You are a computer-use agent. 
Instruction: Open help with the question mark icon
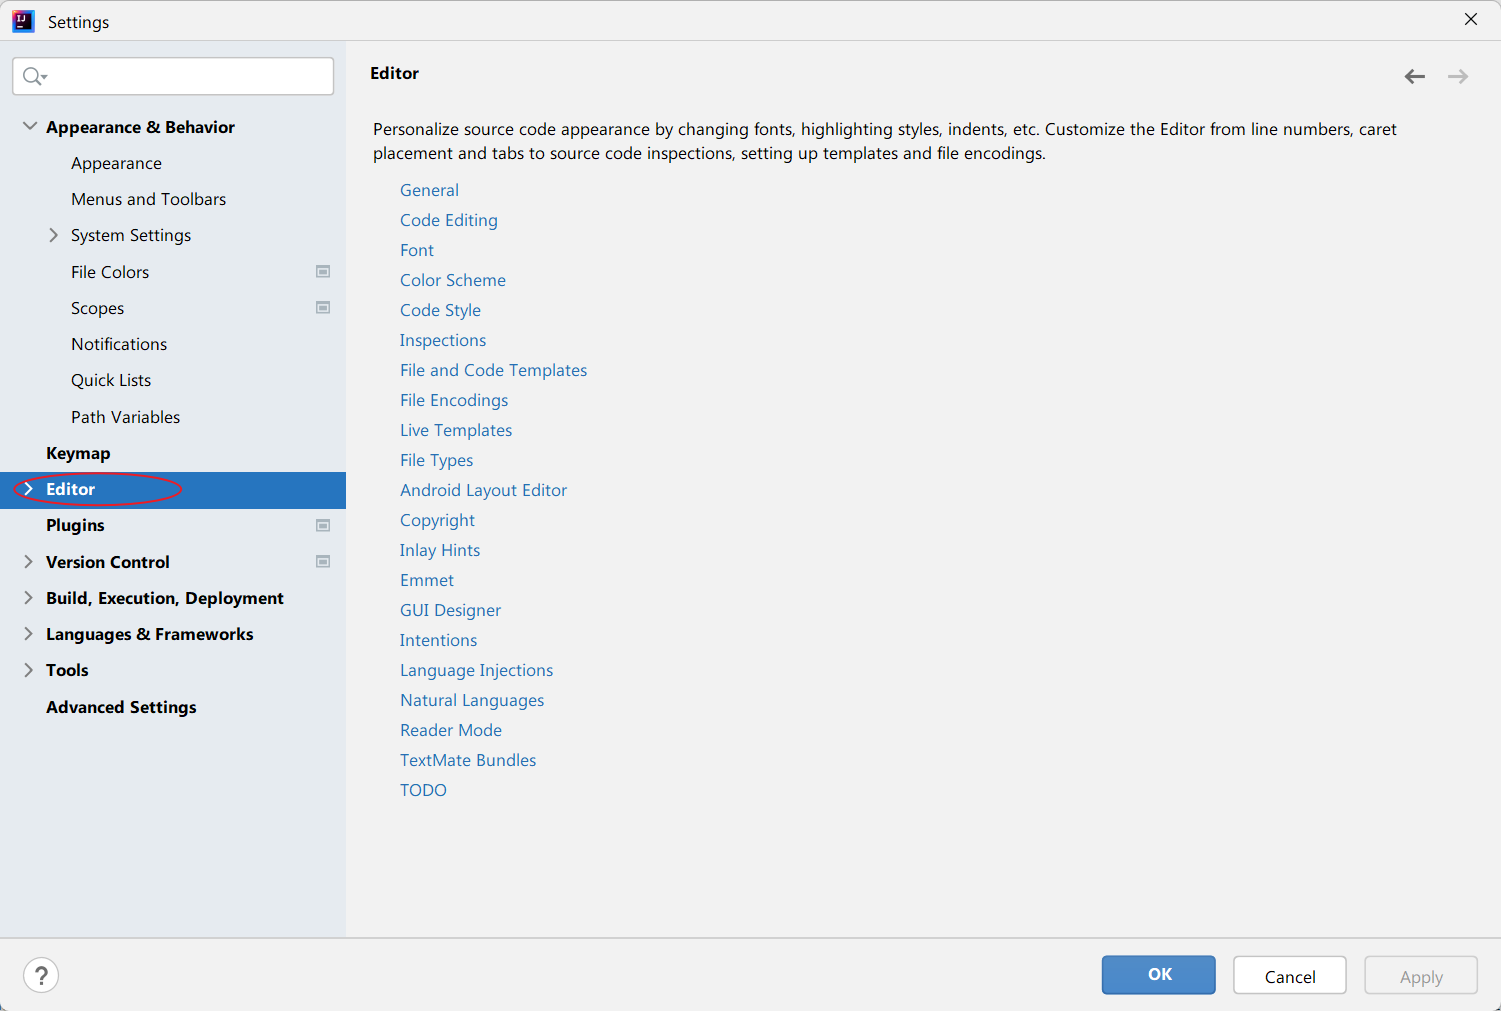[41, 975]
